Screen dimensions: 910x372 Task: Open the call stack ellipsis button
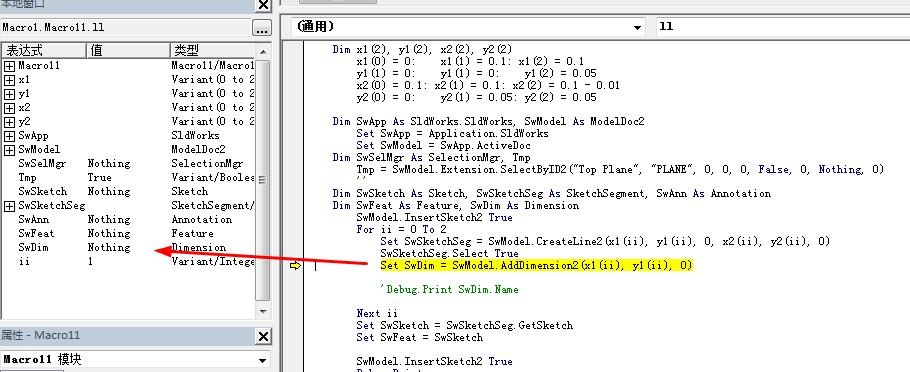coord(261,28)
